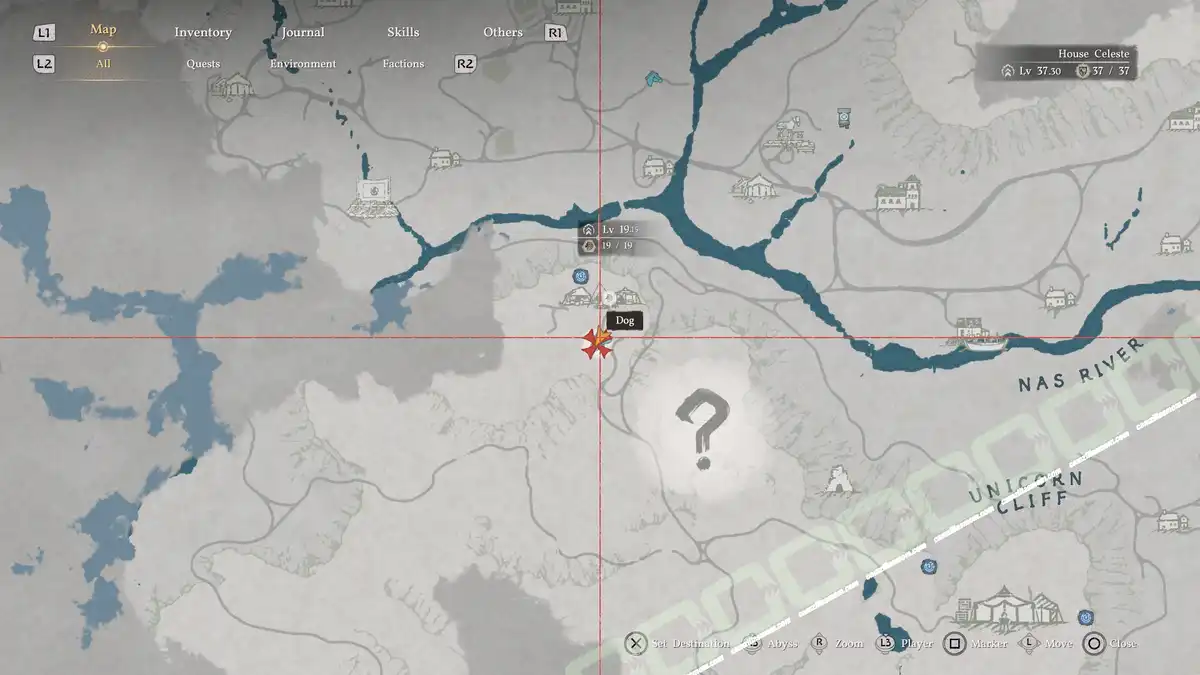
Task: Click the R2 next-filter button
Action: [465, 64]
